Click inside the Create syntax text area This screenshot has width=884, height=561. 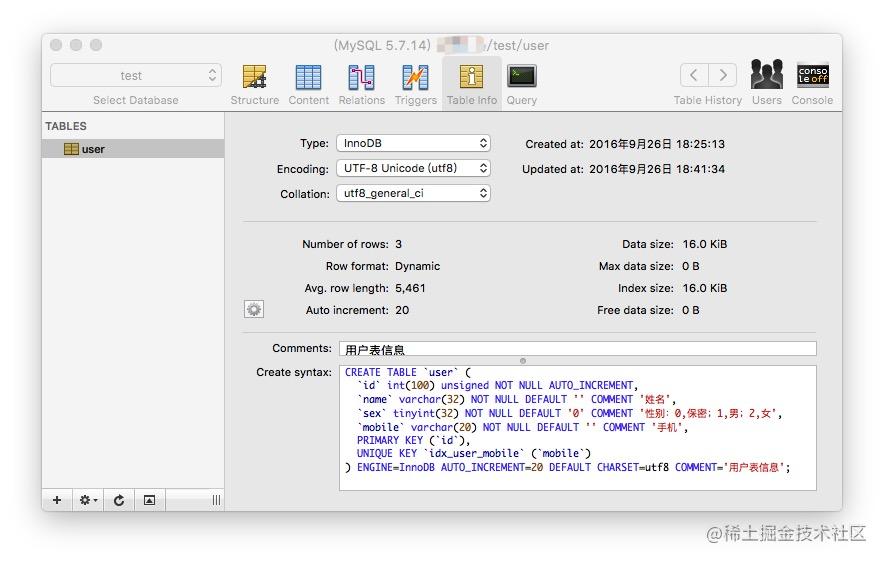pos(577,428)
